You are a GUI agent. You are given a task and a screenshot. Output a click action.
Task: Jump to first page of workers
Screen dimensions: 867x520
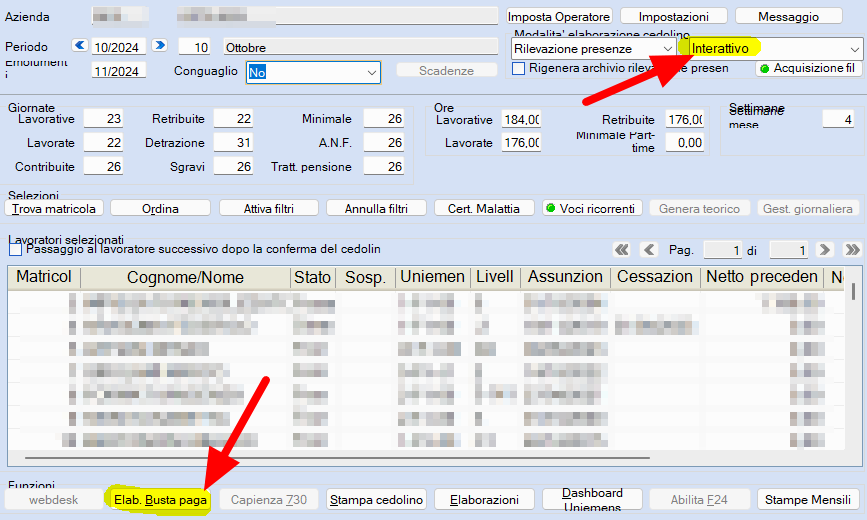tap(622, 250)
